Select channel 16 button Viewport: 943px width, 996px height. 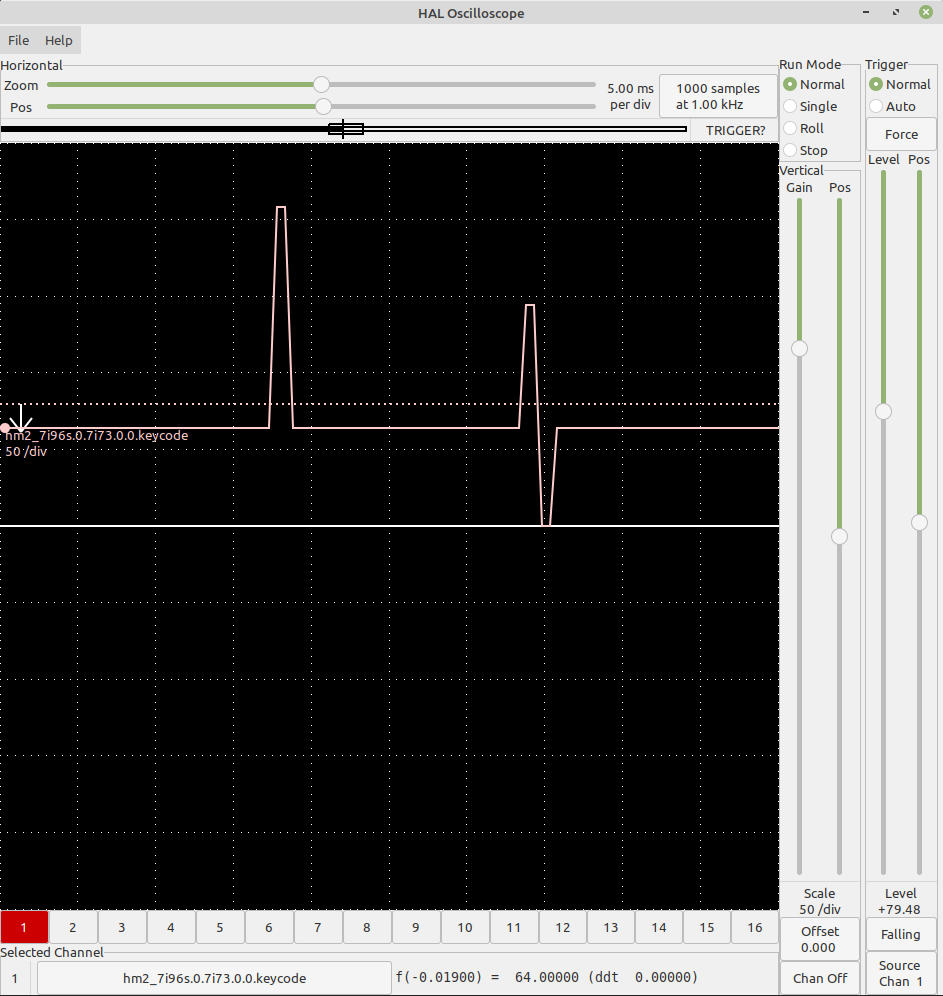[755, 927]
